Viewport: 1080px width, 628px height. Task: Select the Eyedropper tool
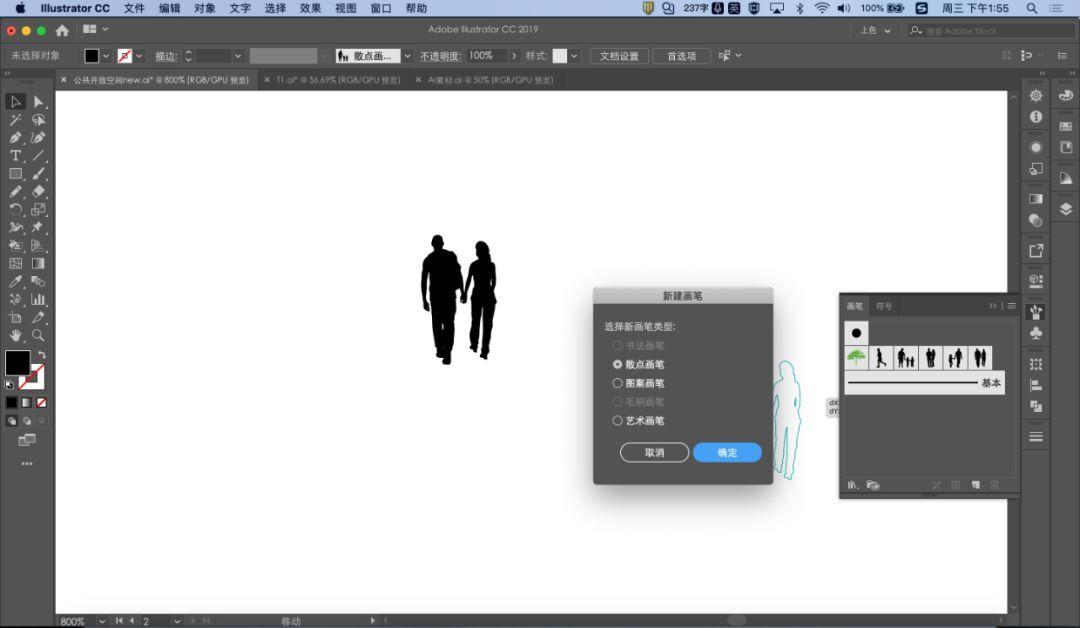[x=15, y=282]
